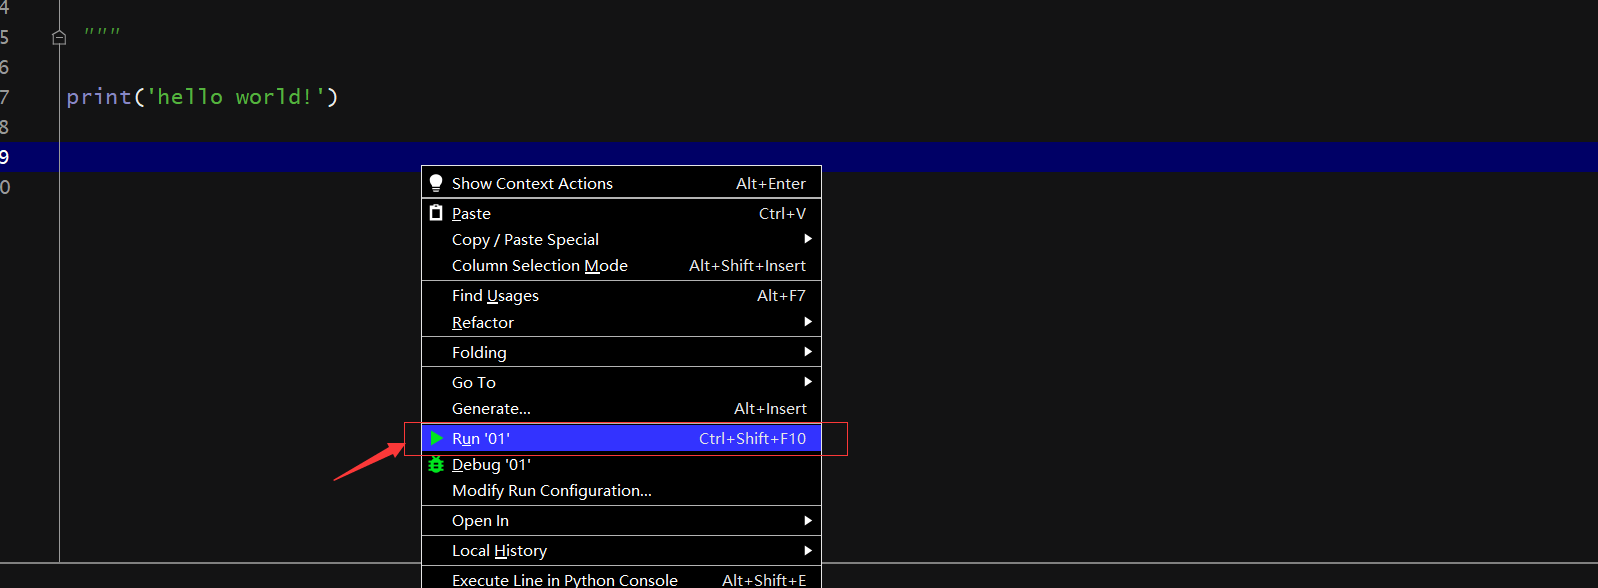Expand the Local History submenu arrow

[808, 550]
